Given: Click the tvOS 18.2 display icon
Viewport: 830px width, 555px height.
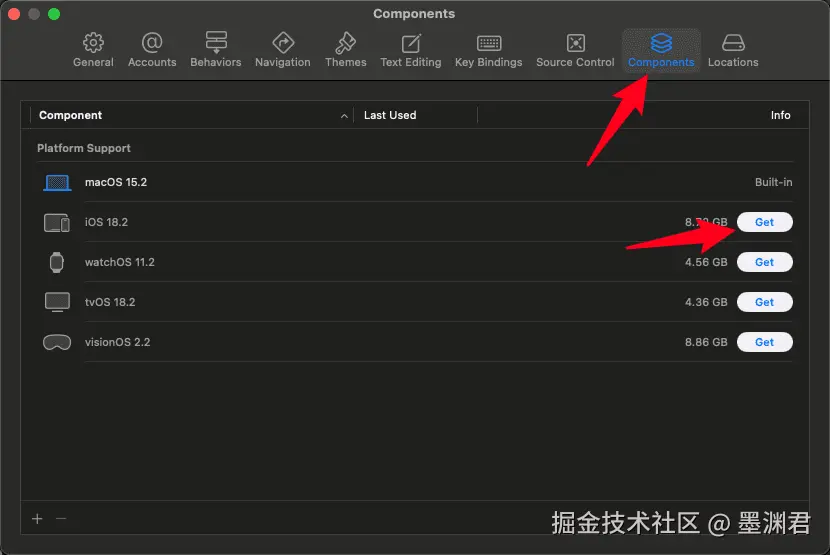Looking at the screenshot, I should [x=57, y=302].
